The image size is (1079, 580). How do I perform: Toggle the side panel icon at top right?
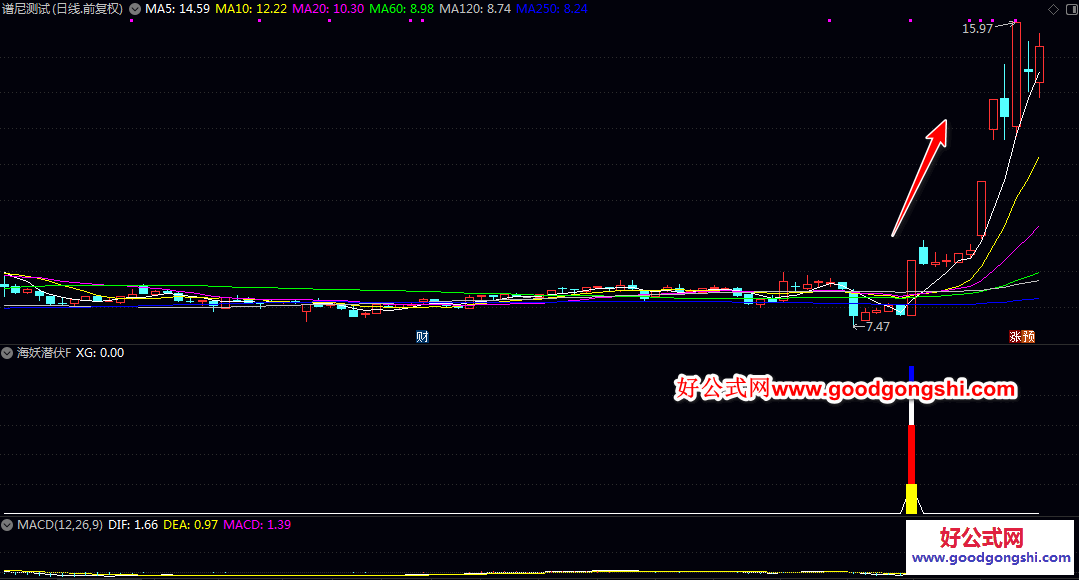pos(1070,9)
